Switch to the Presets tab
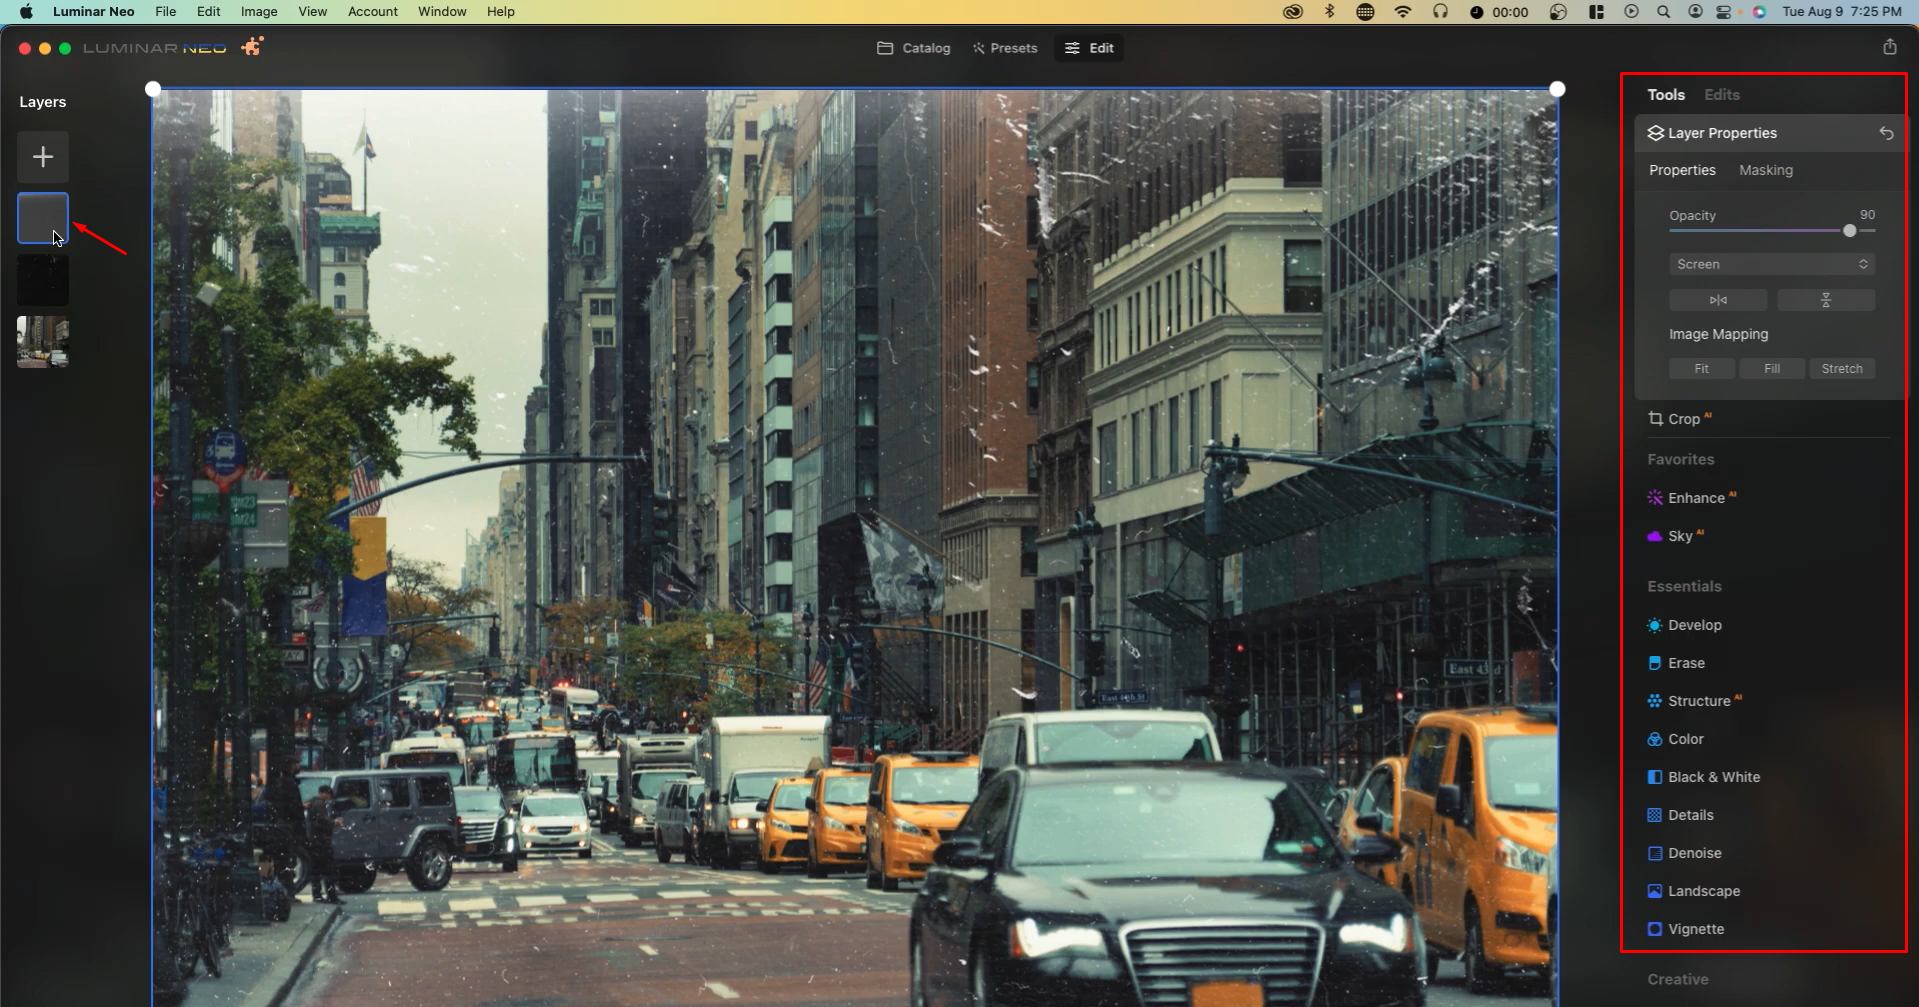Screen dimensions: 1919x1007 [x=1005, y=48]
